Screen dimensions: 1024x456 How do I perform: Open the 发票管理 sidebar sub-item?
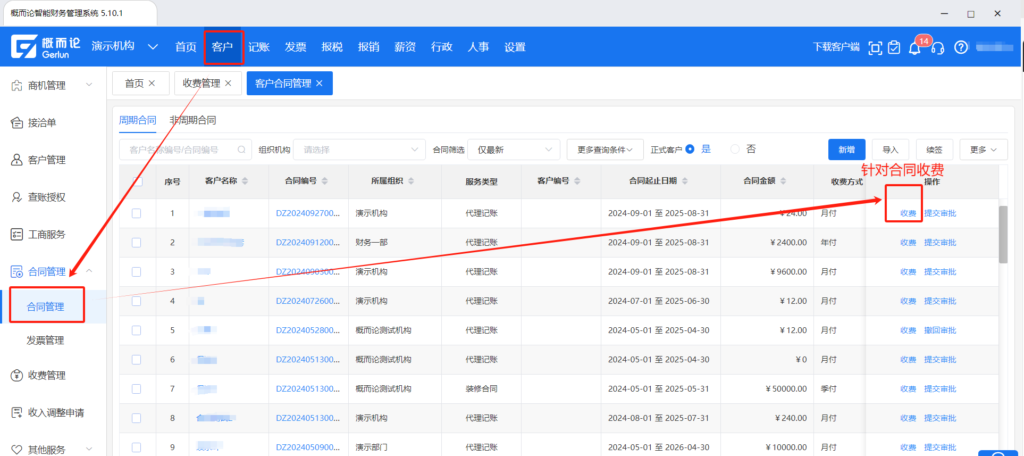tap(45, 340)
